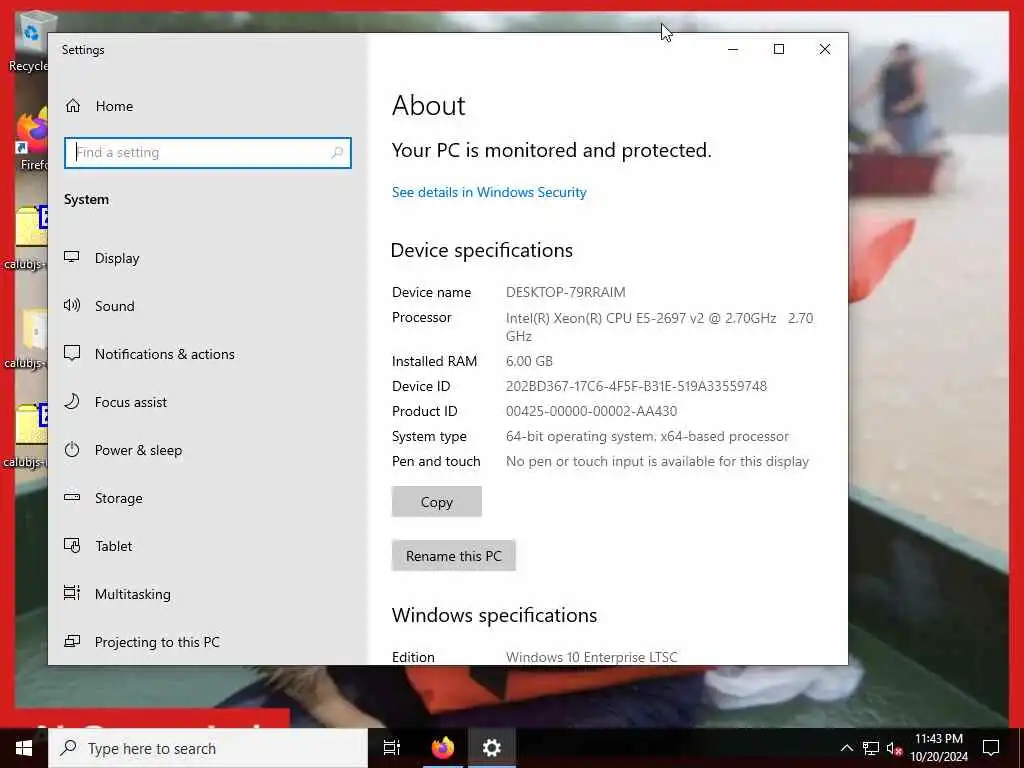This screenshot has width=1024, height=768.
Task: Focus the Find a setting field
Action: [208, 153]
